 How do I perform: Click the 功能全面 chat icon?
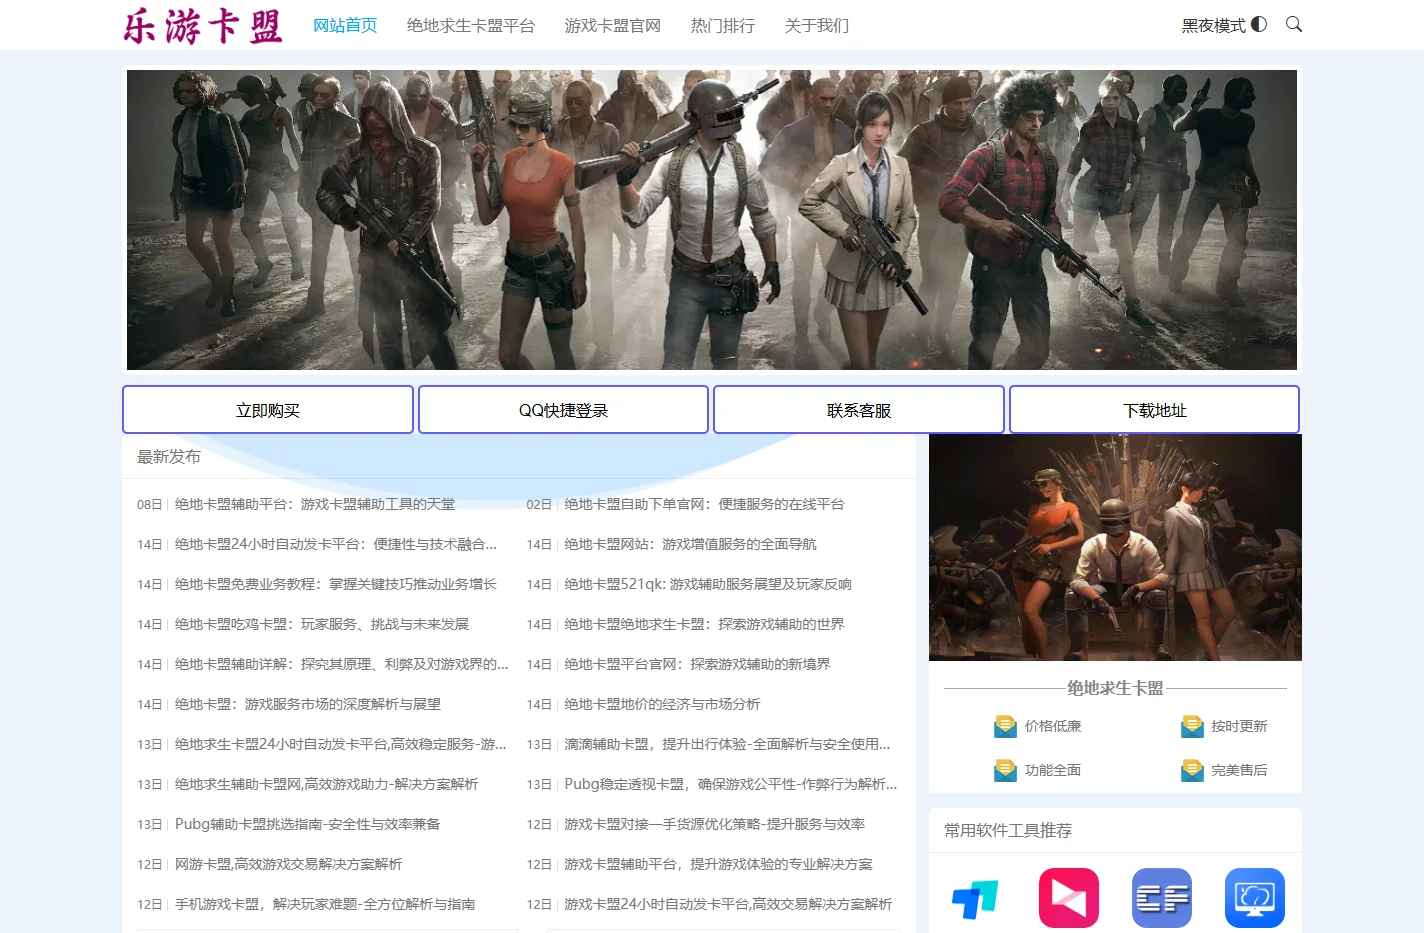point(1005,770)
